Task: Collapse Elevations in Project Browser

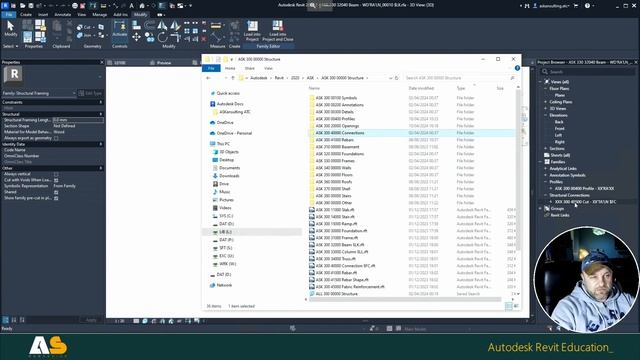Action: point(546,116)
